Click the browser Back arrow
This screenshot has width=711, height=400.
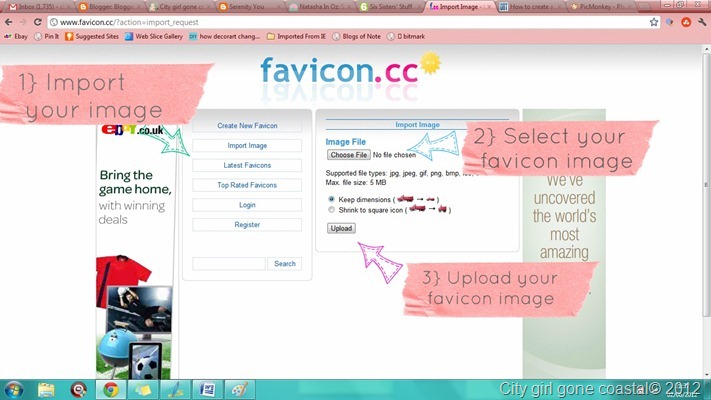tap(9, 22)
